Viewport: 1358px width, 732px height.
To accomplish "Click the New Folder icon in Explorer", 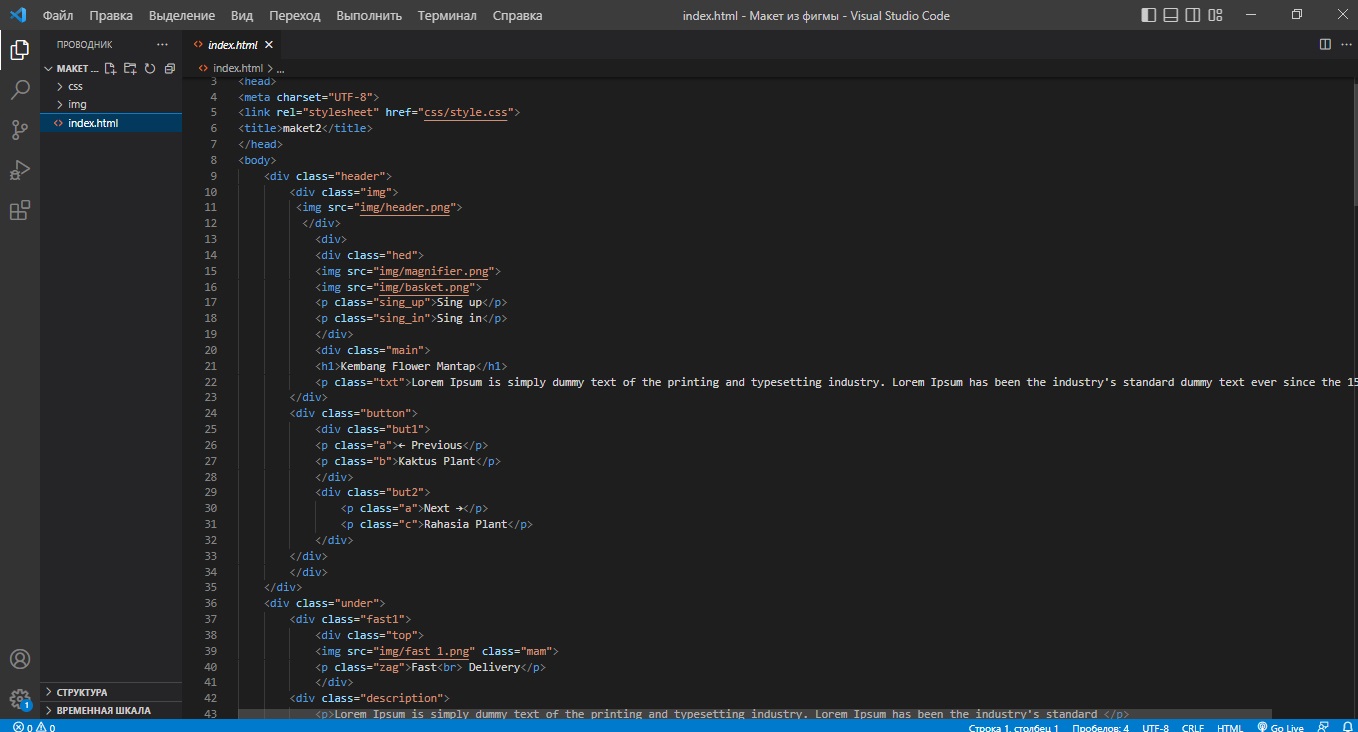I will 130,69.
